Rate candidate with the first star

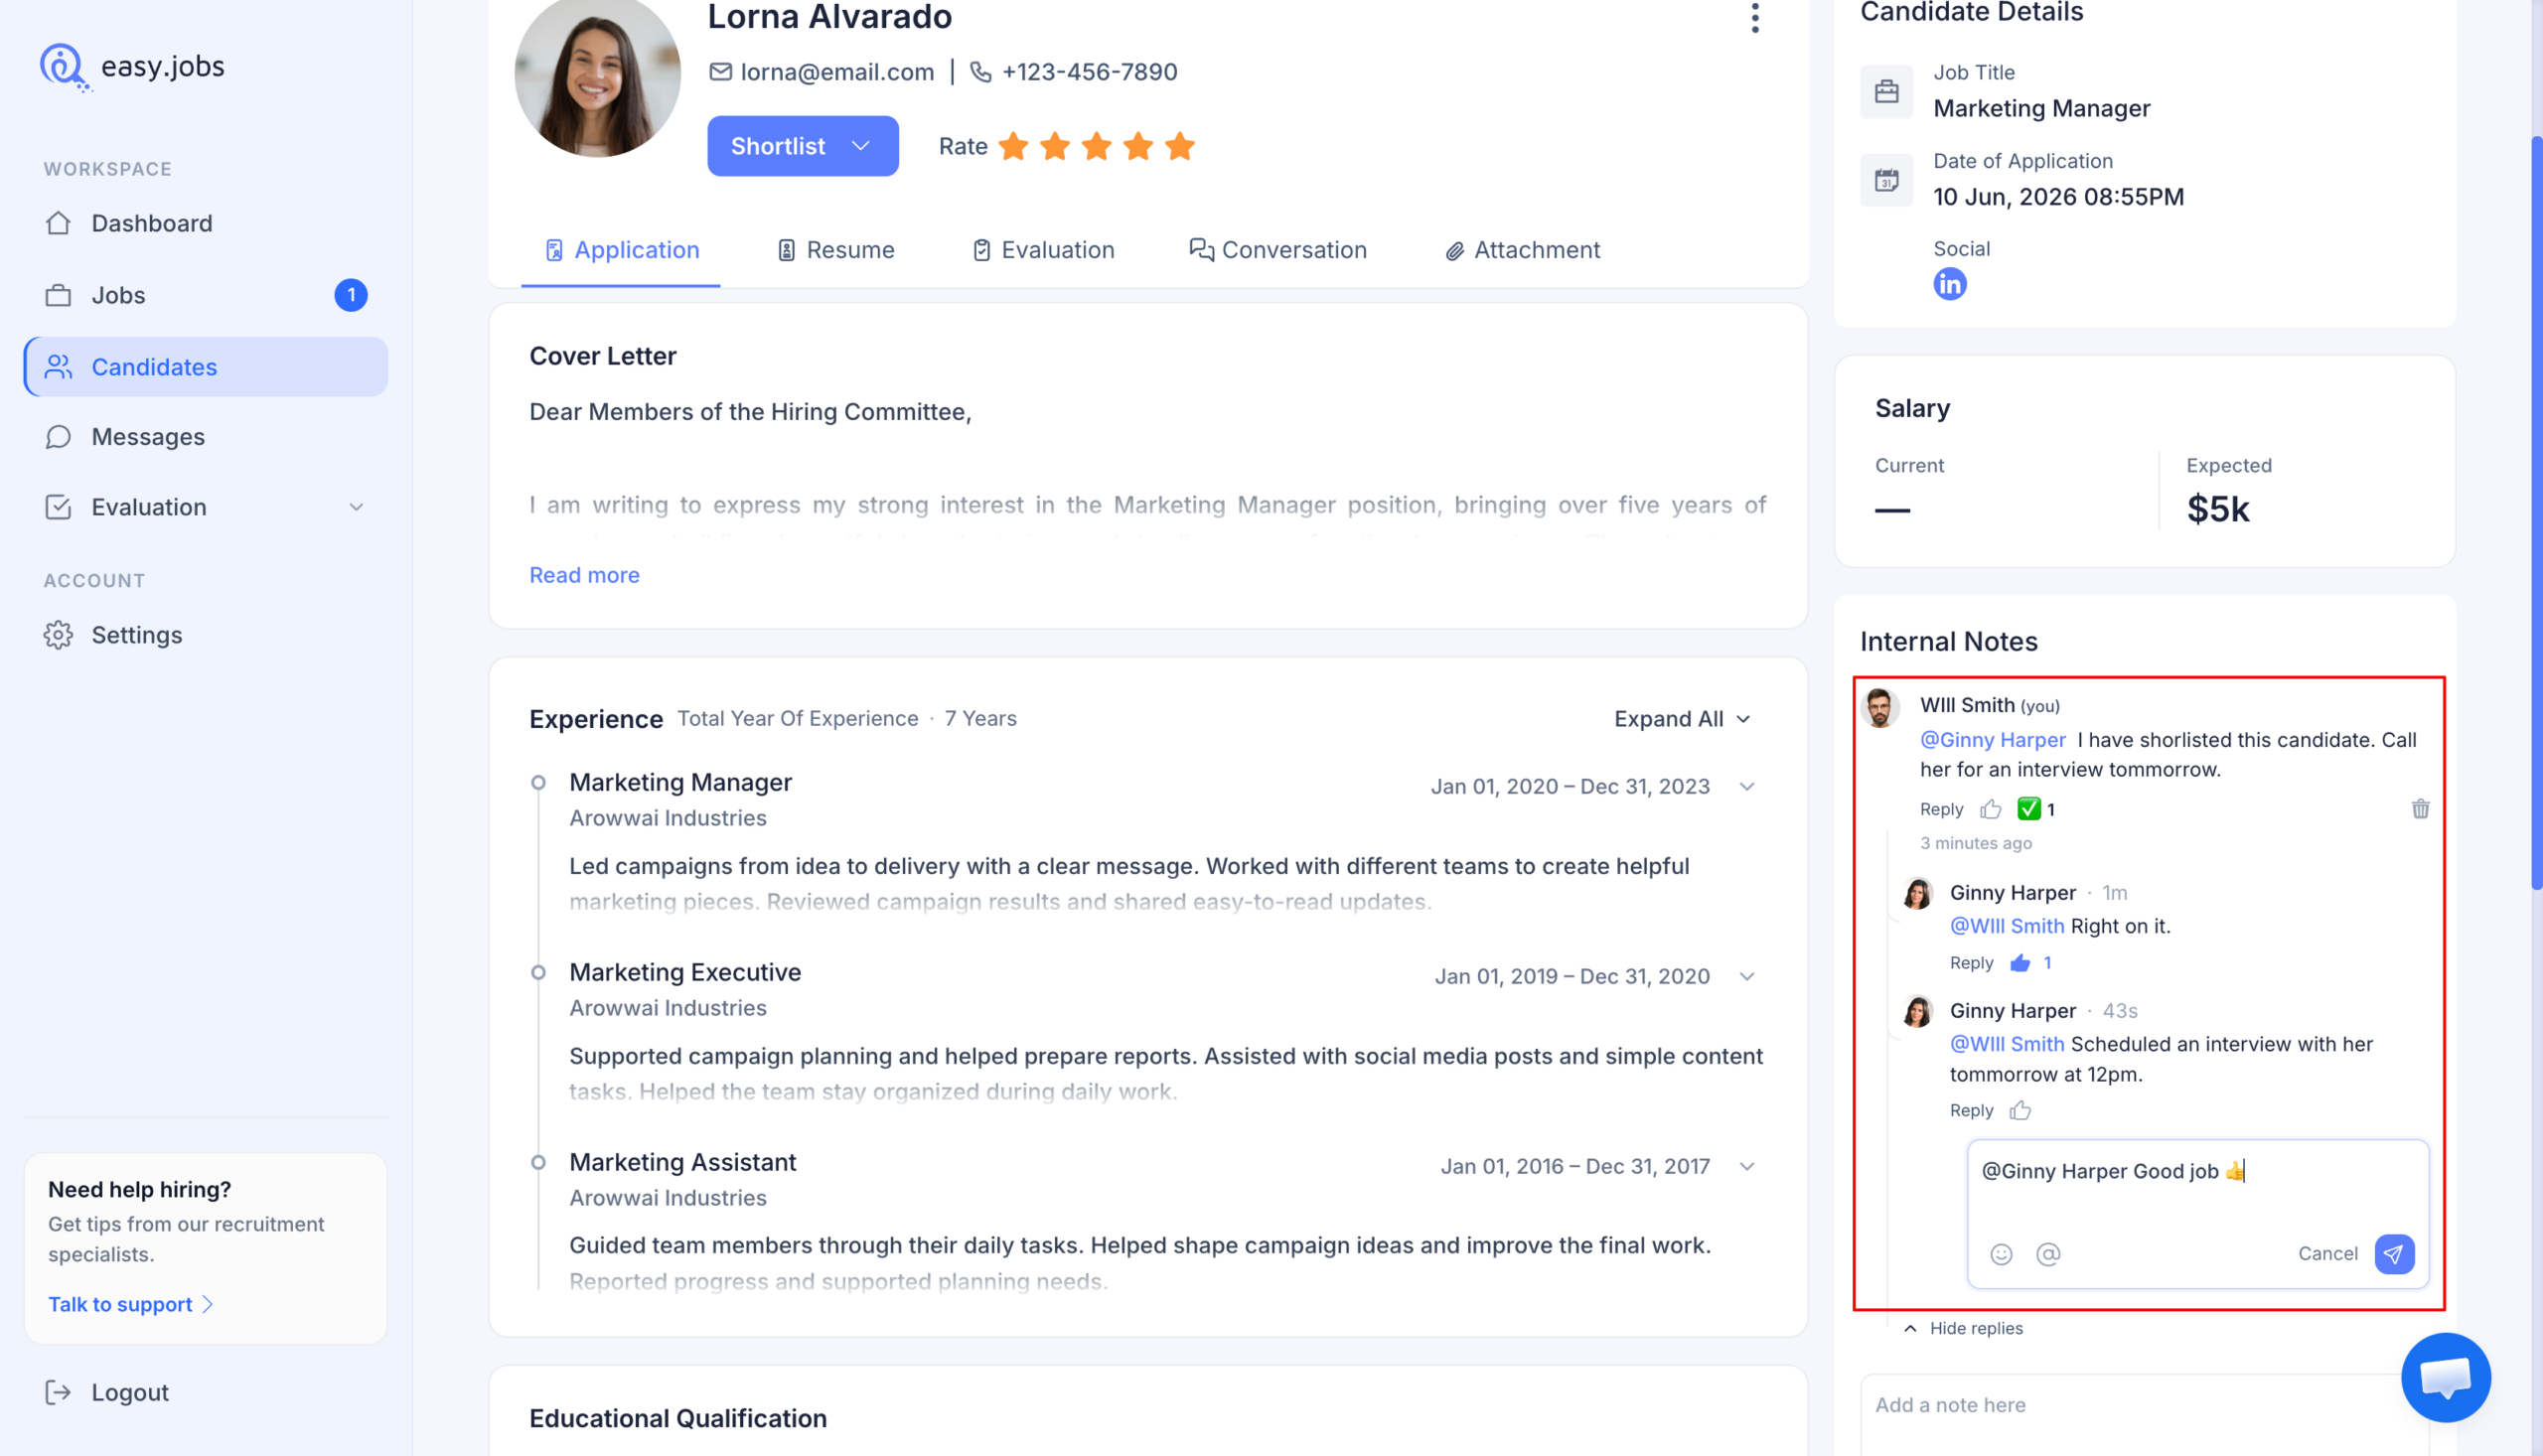coord(1013,146)
